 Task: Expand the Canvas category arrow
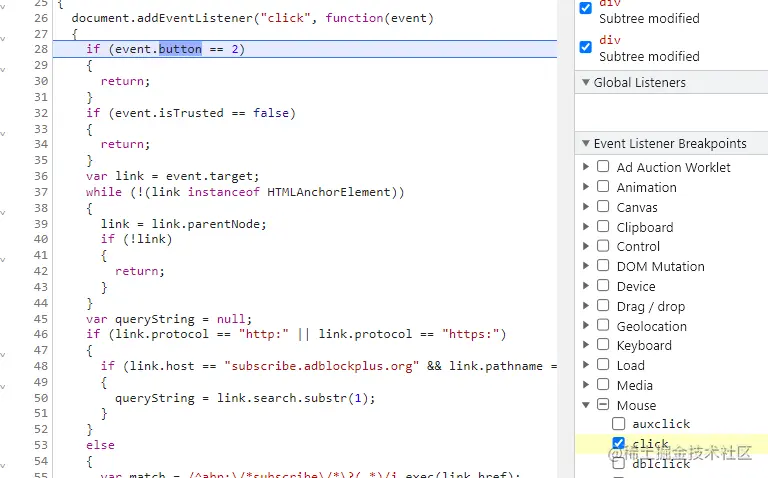click(x=586, y=206)
